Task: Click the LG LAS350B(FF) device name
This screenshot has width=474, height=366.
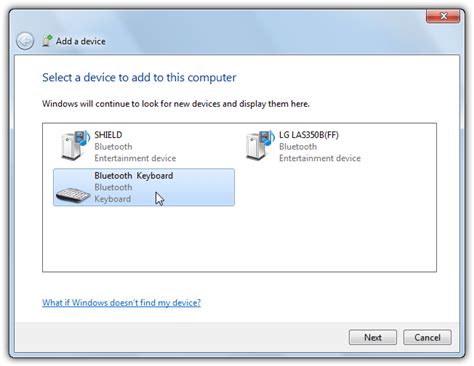Action: tap(309, 135)
